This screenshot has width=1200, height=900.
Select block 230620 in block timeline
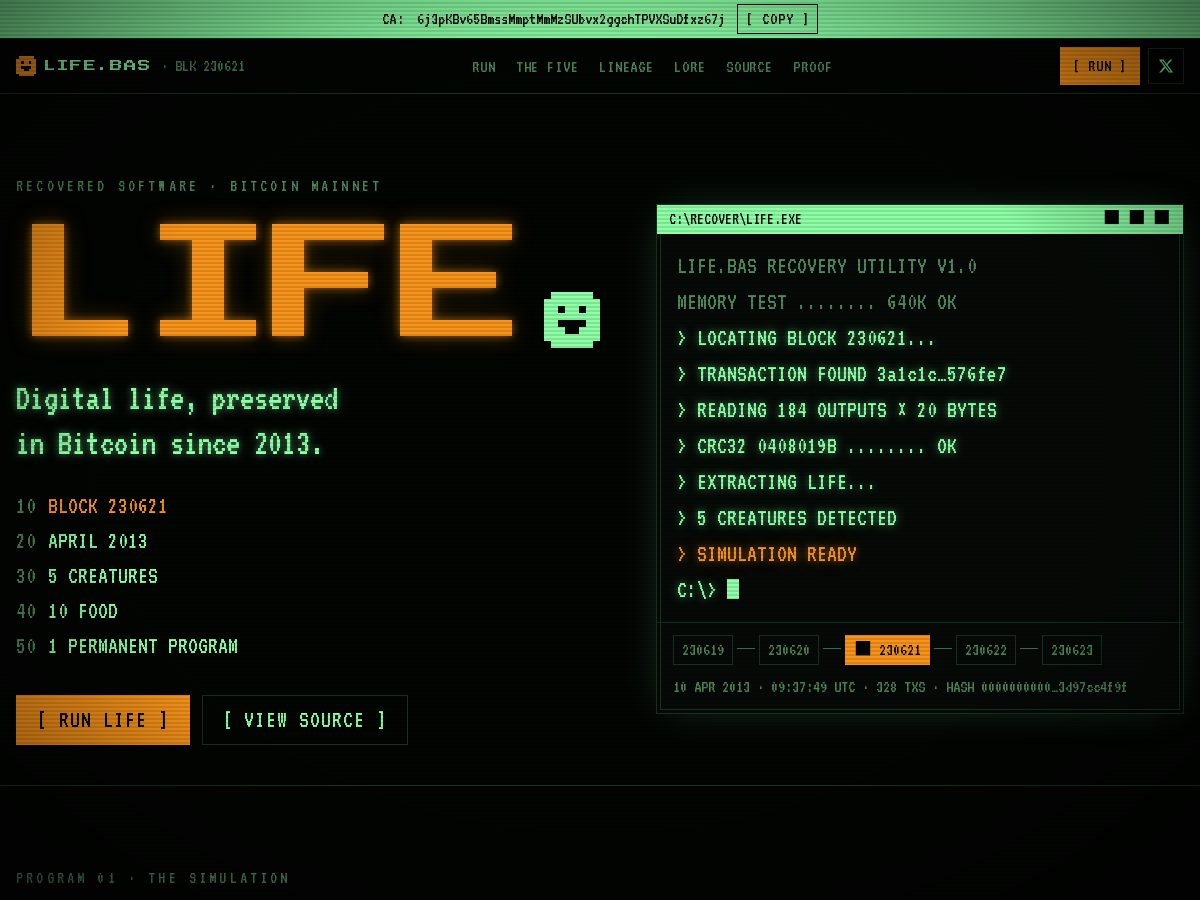(789, 650)
